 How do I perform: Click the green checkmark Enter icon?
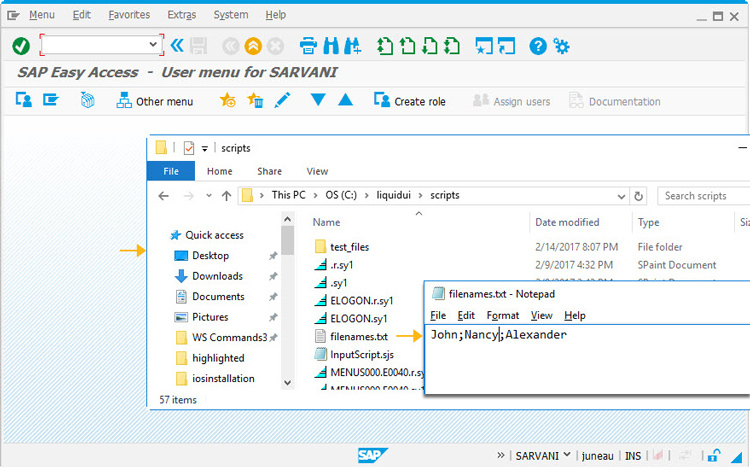(21, 46)
